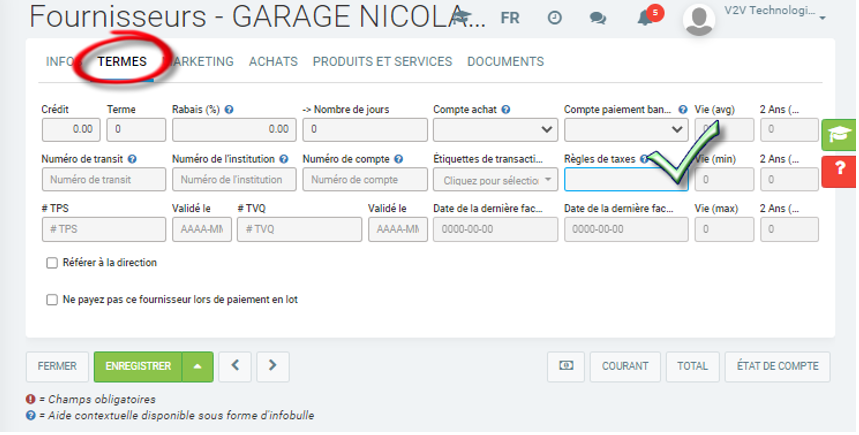Image resolution: width=859 pixels, height=435 pixels.
Task: Expand the Compte achat dropdown
Action: [495, 129]
